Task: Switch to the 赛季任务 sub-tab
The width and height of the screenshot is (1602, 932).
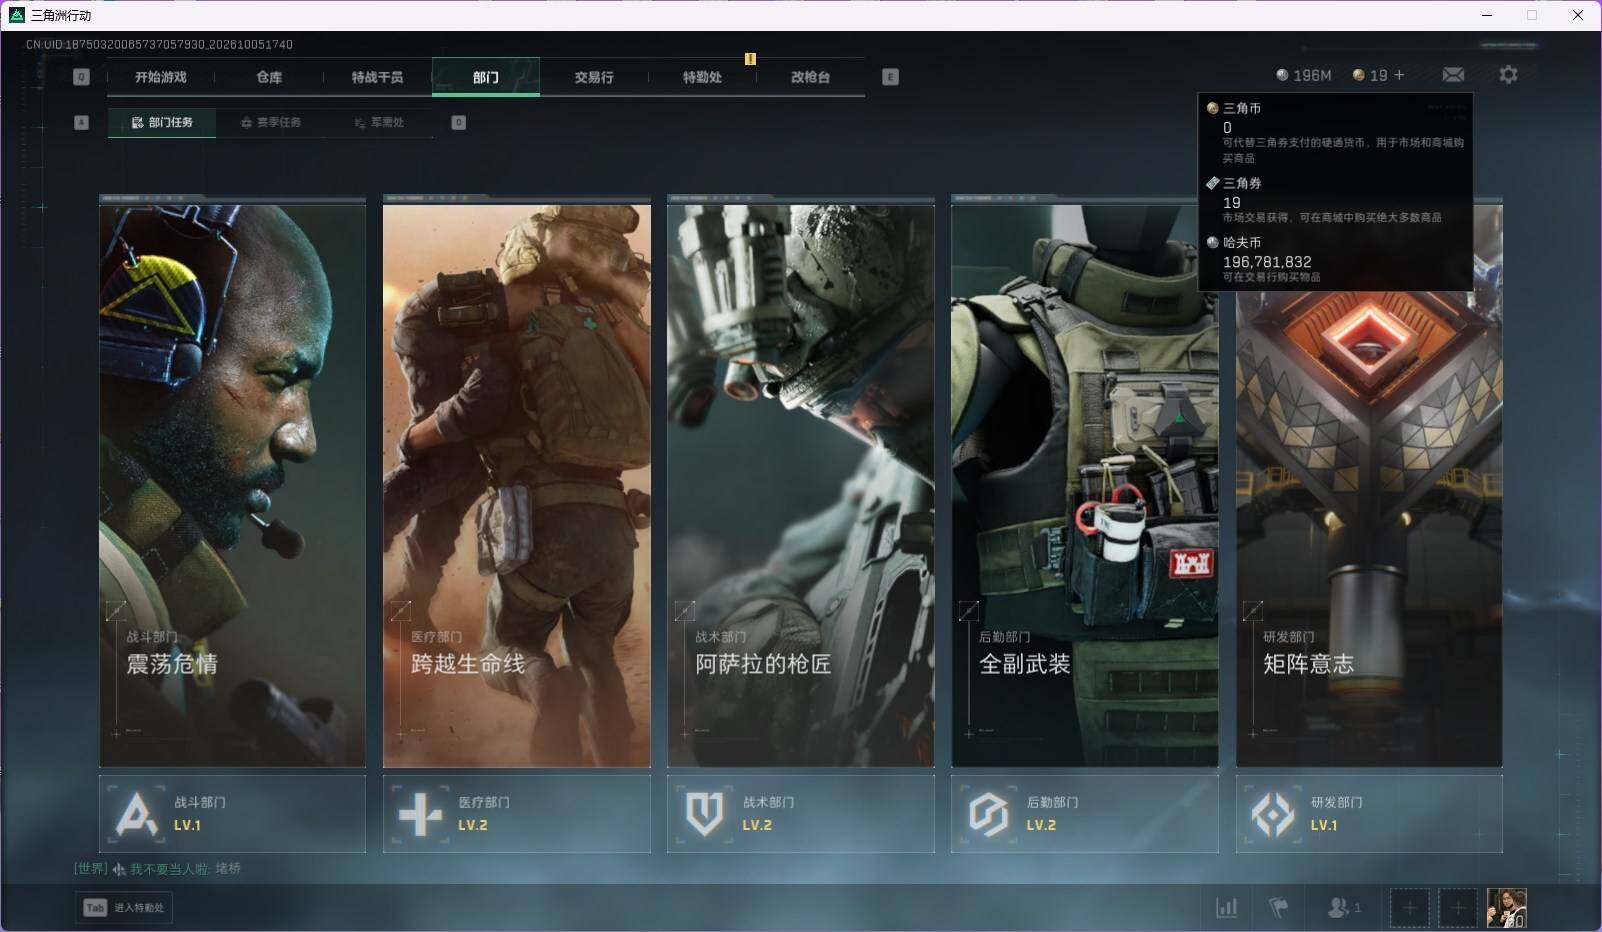Action: pos(270,122)
